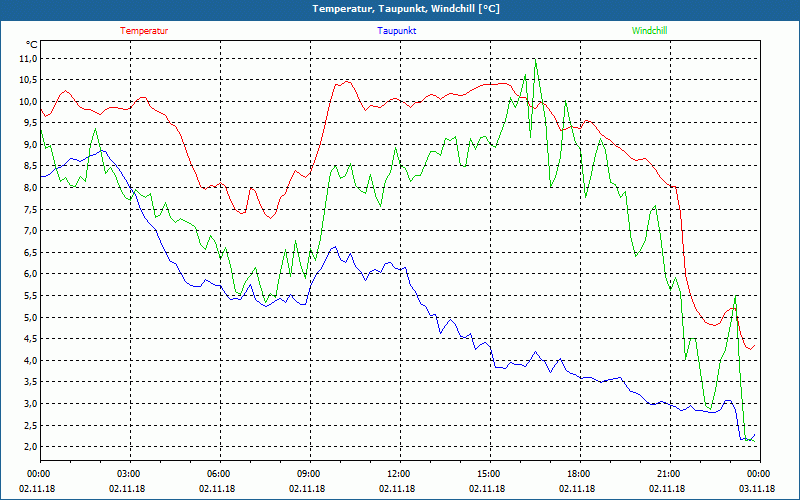Click the green Windchill legend label
Screen dimensions: 800x500
[649, 31]
